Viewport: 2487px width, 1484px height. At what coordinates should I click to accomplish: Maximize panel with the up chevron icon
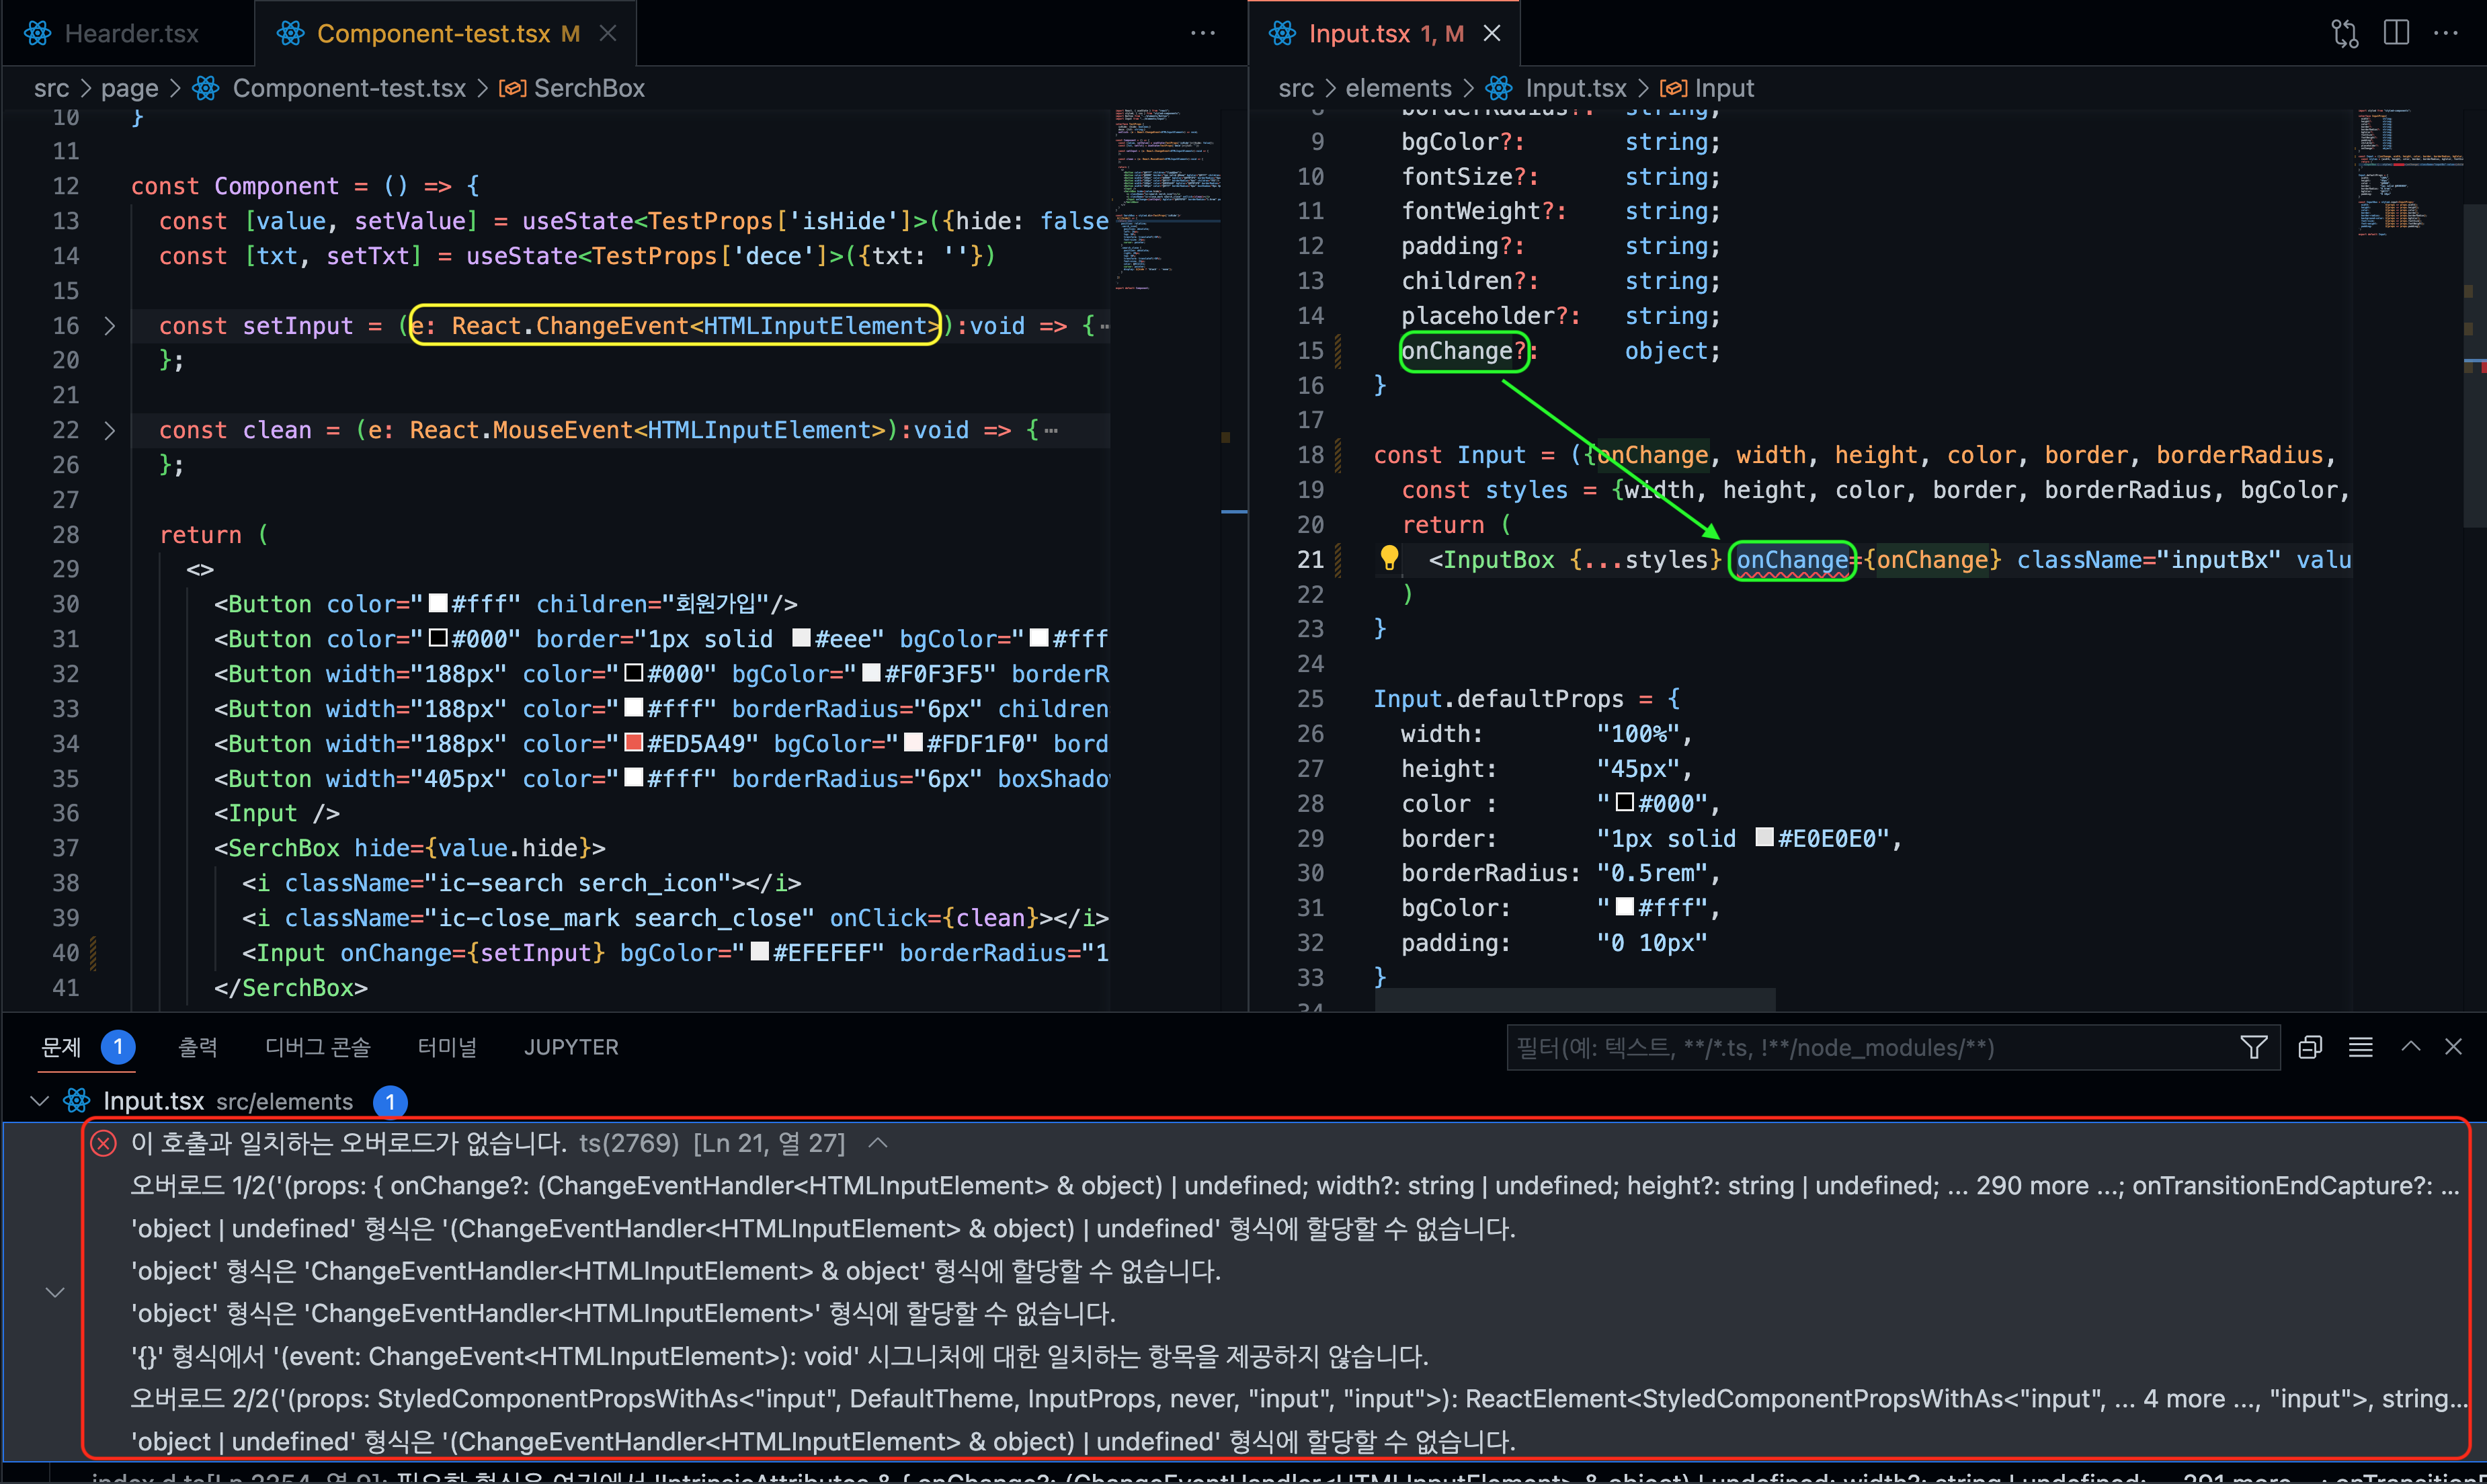pyautogui.click(x=2410, y=1046)
